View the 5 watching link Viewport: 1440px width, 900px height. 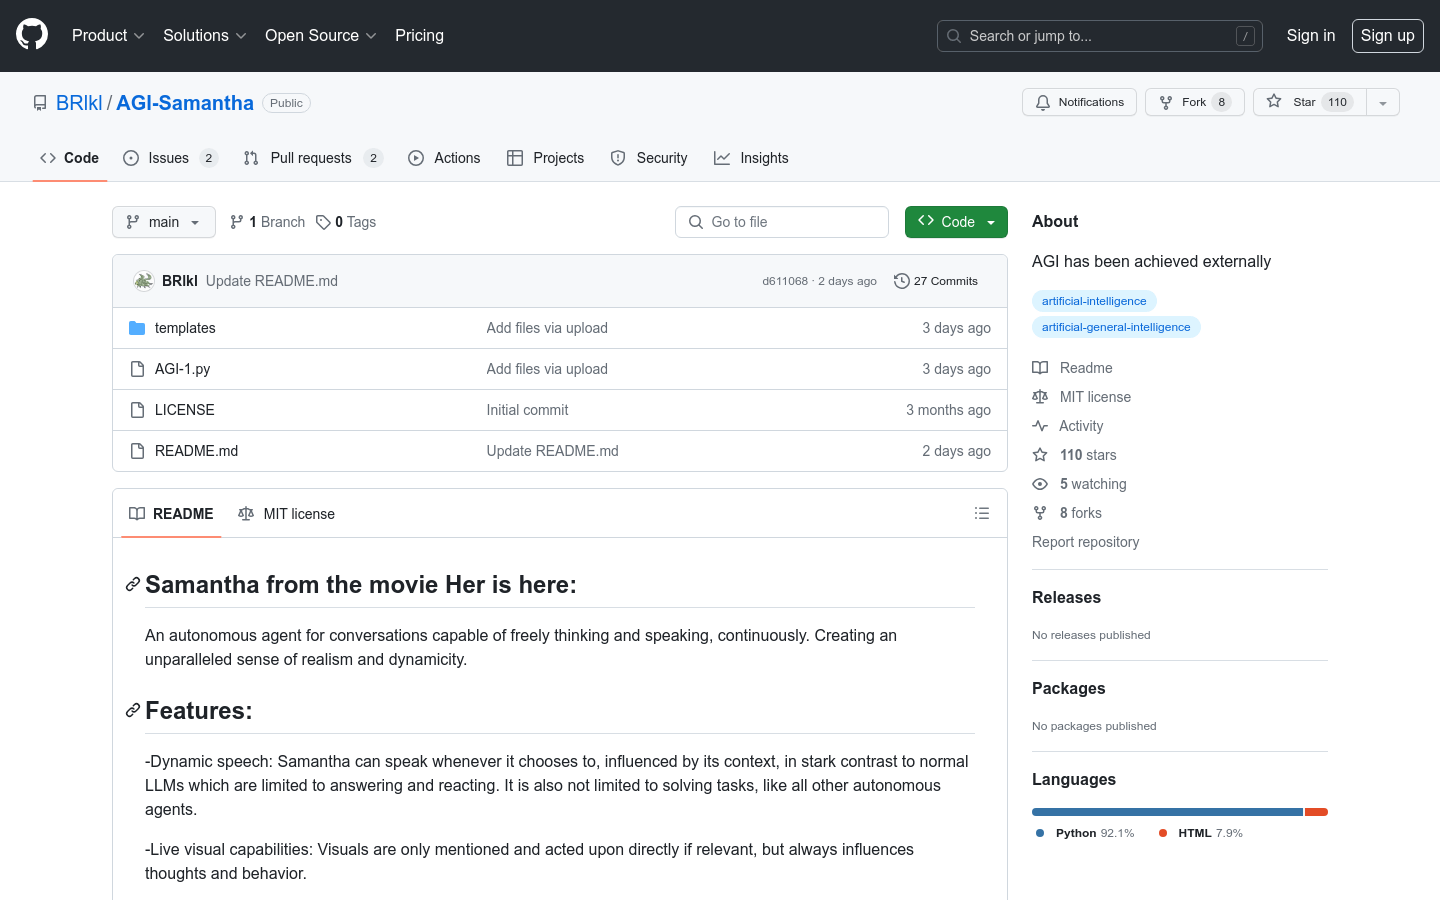tap(1079, 484)
